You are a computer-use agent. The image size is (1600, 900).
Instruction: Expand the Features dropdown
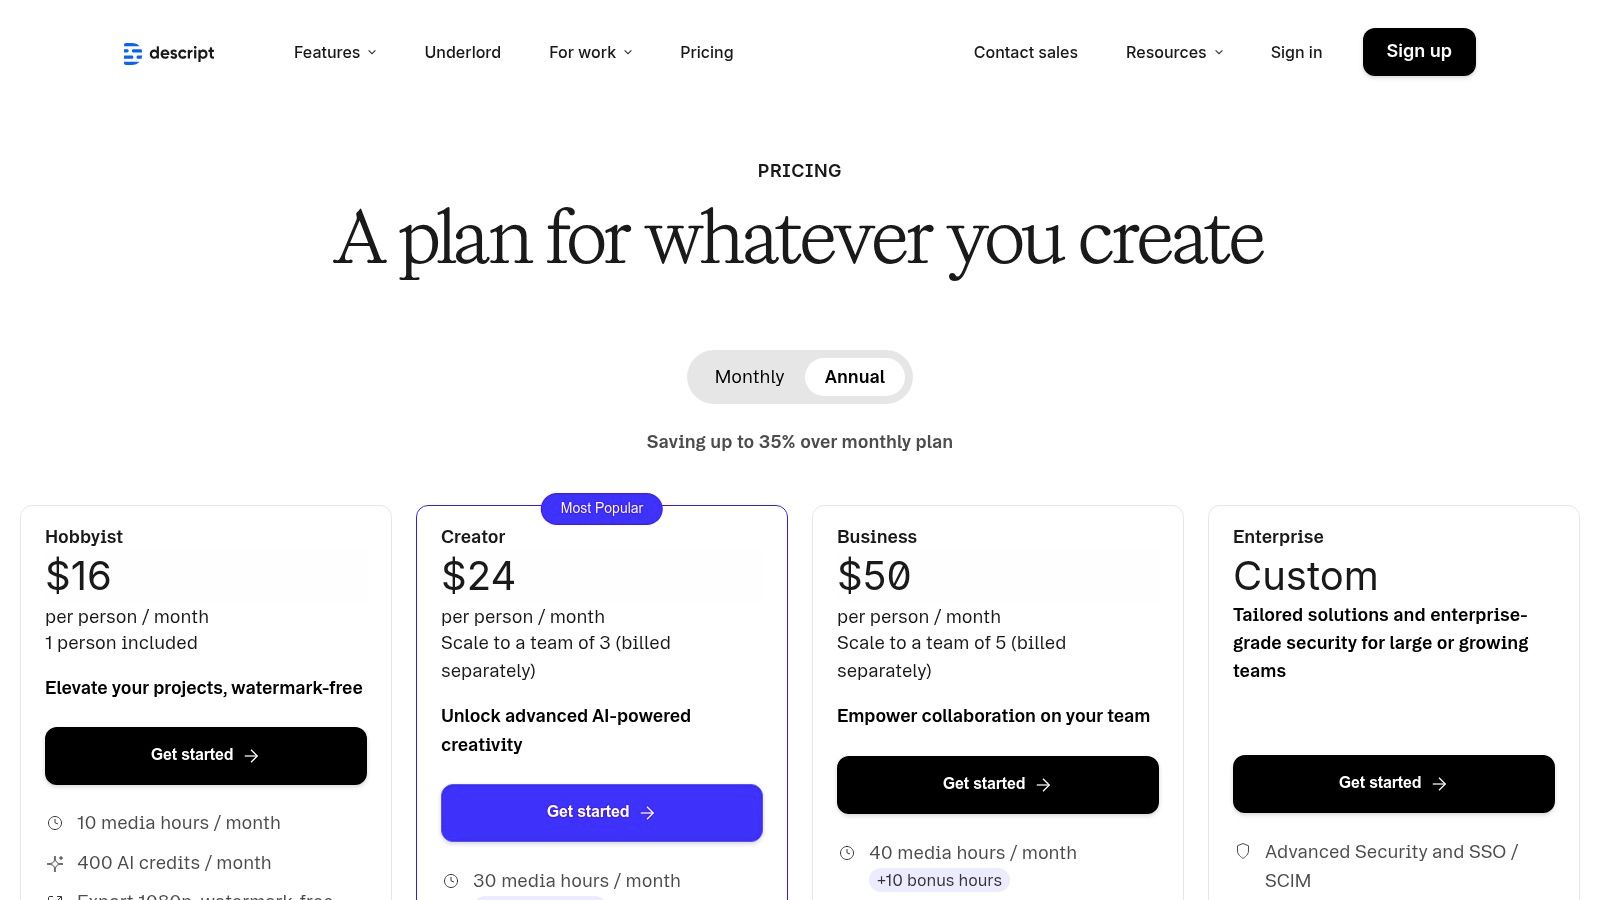click(334, 52)
